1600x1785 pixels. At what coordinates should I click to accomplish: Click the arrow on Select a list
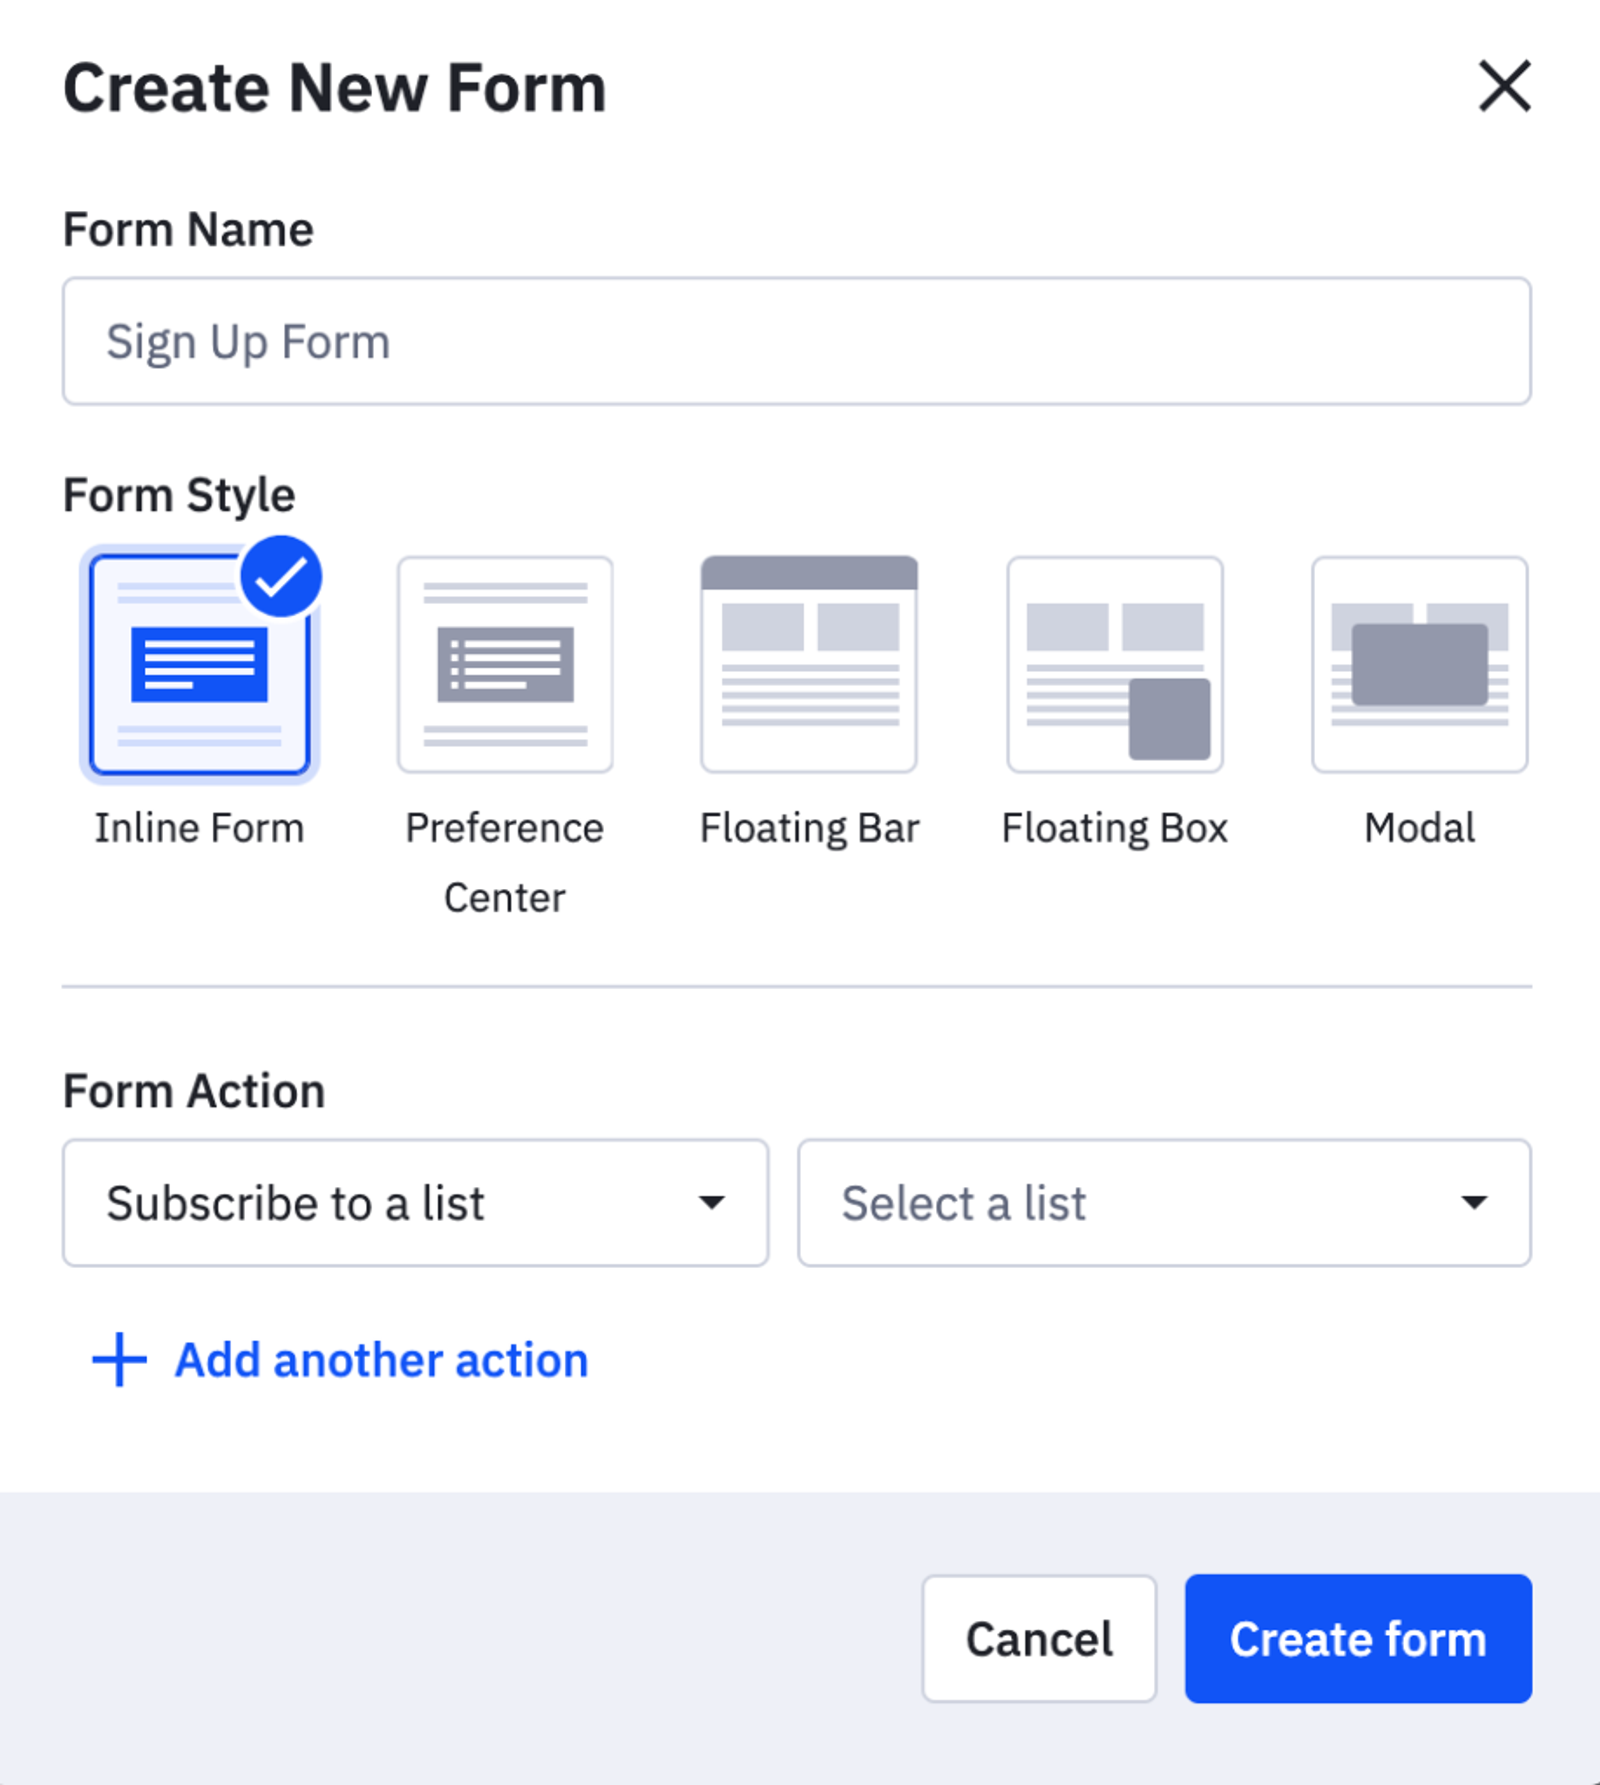click(1474, 1203)
